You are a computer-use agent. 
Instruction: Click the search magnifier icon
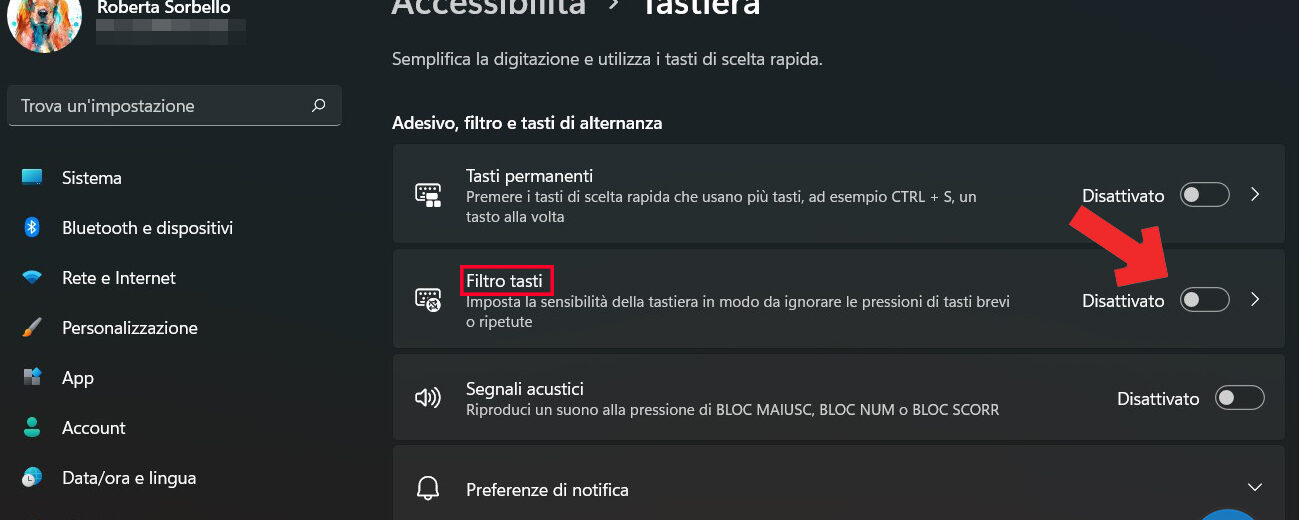click(x=319, y=105)
